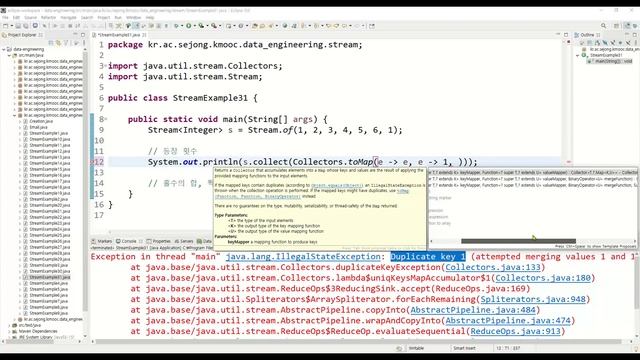Click the error marker on line 12
Image resolution: width=640 pixels, height=360 pixels.
pyautogui.click(x=92, y=162)
